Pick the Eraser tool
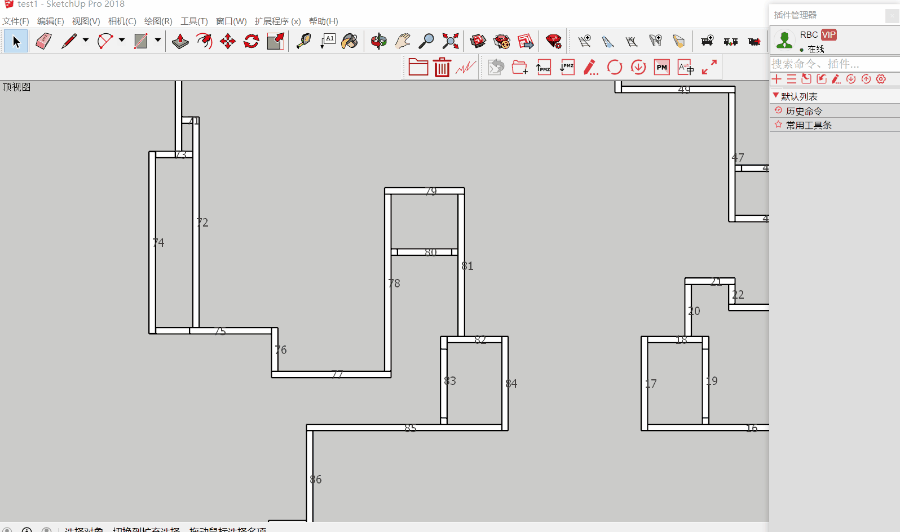Image resolution: width=900 pixels, height=532 pixels. [x=43, y=41]
